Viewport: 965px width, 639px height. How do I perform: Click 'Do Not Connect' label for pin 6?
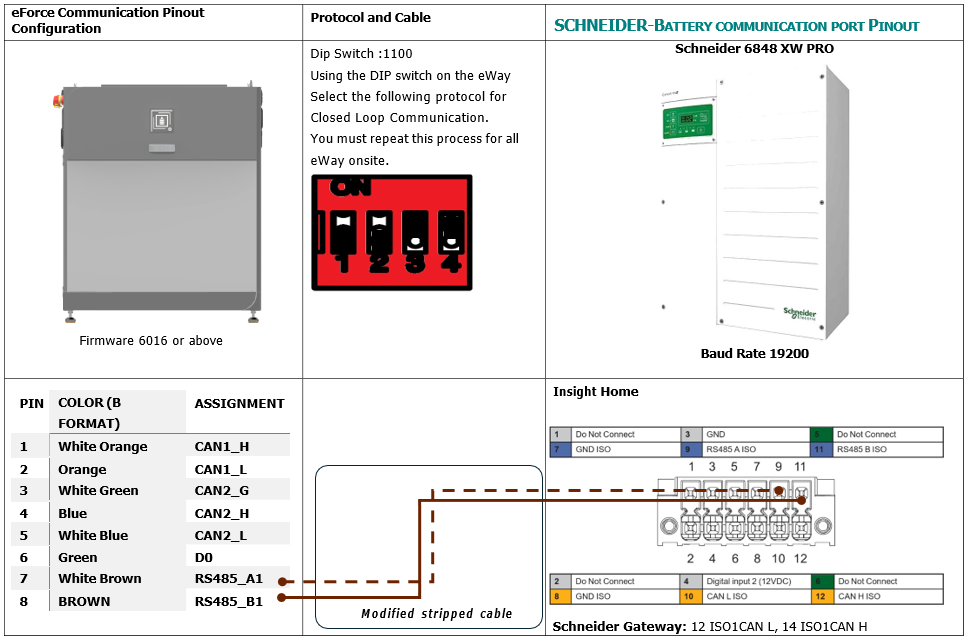pyautogui.click(x=868, y=581)
